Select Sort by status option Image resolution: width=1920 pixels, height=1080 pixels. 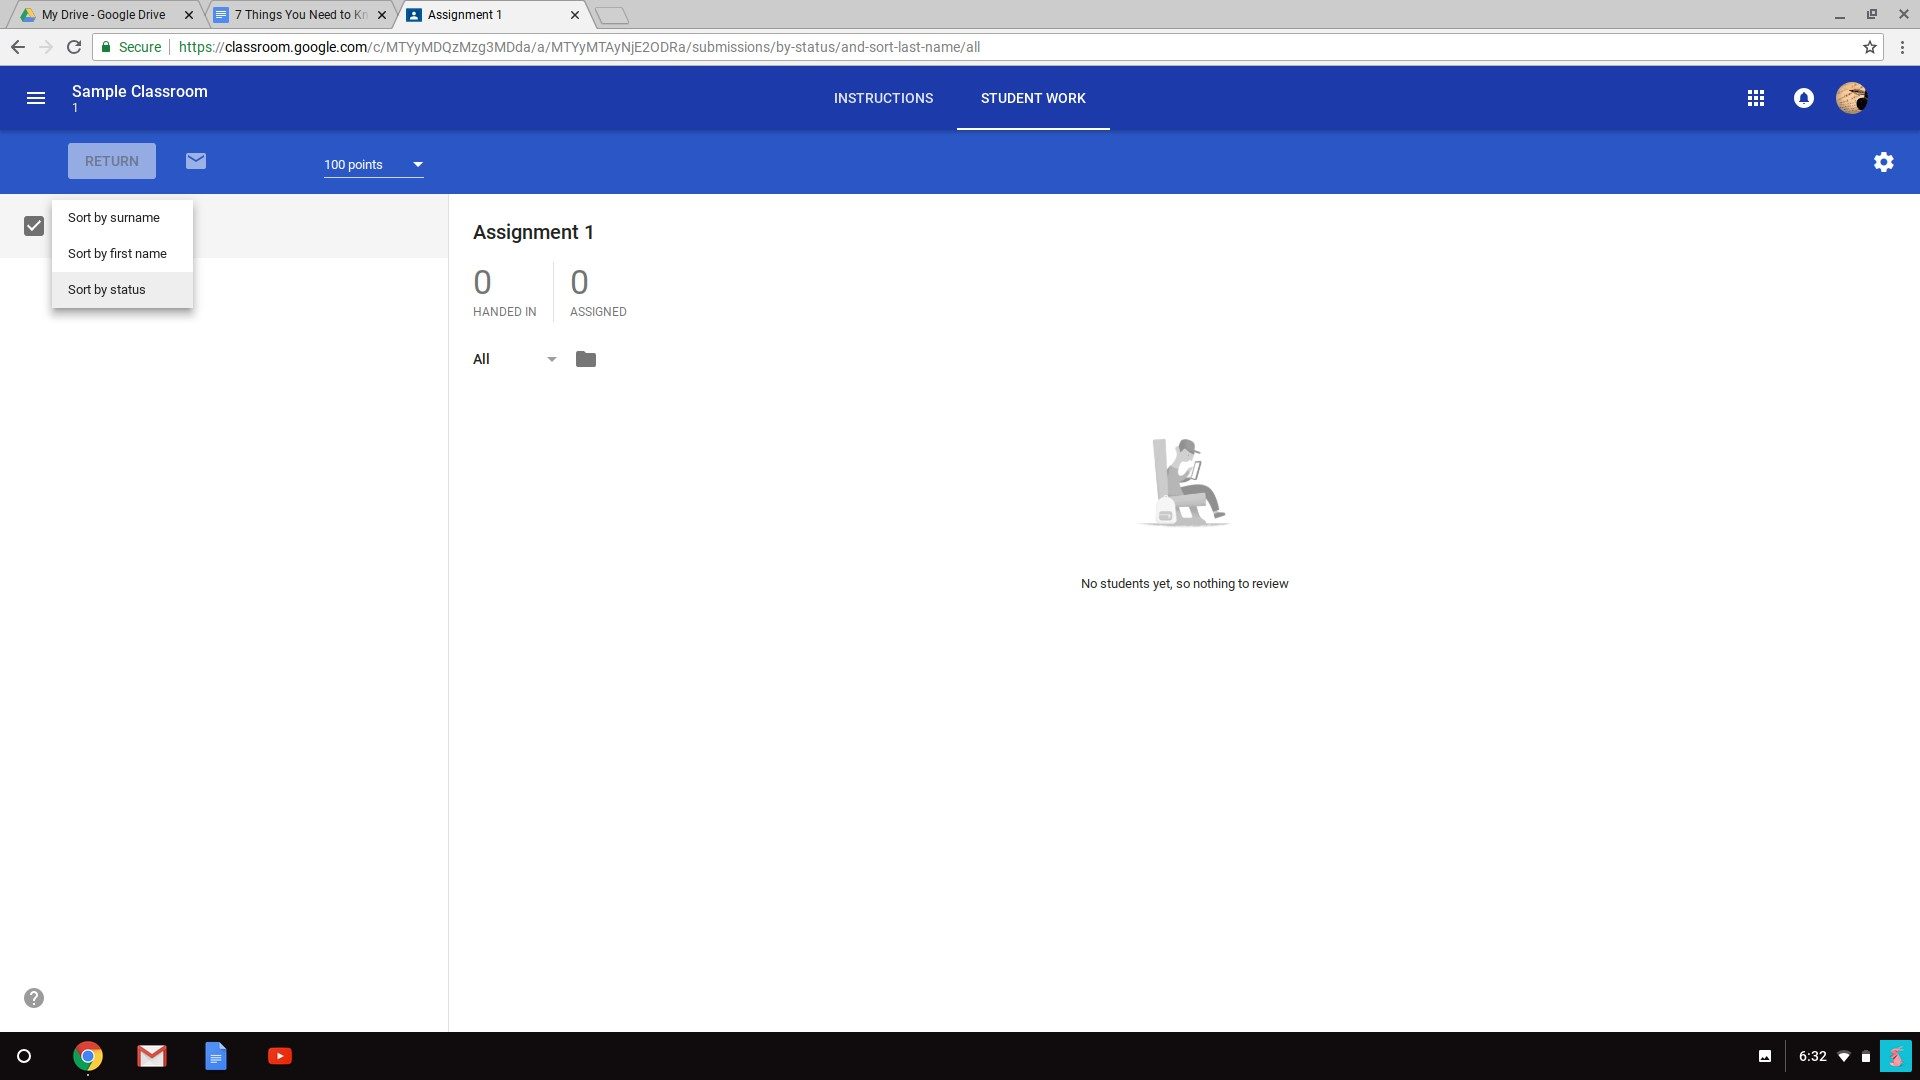(x=107, y=289)
